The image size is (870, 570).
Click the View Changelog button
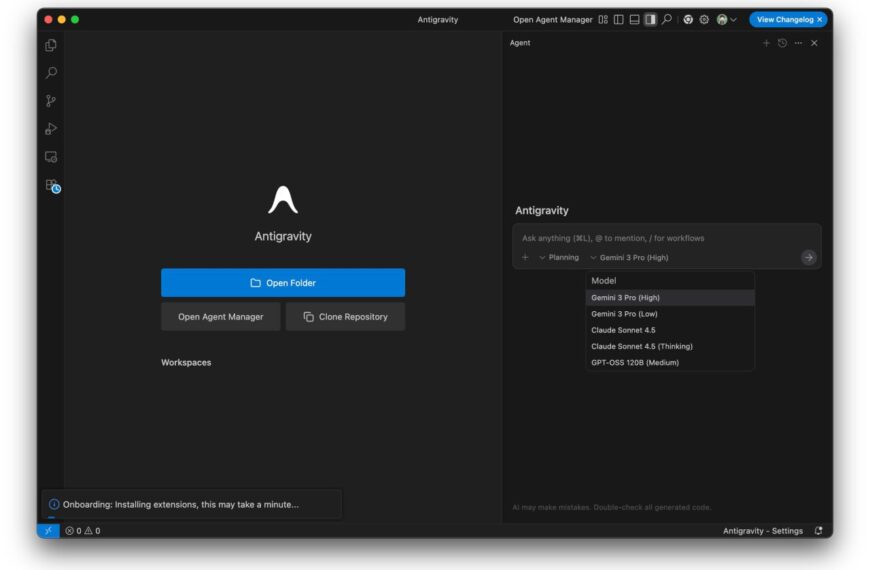[x=785, y=19]
